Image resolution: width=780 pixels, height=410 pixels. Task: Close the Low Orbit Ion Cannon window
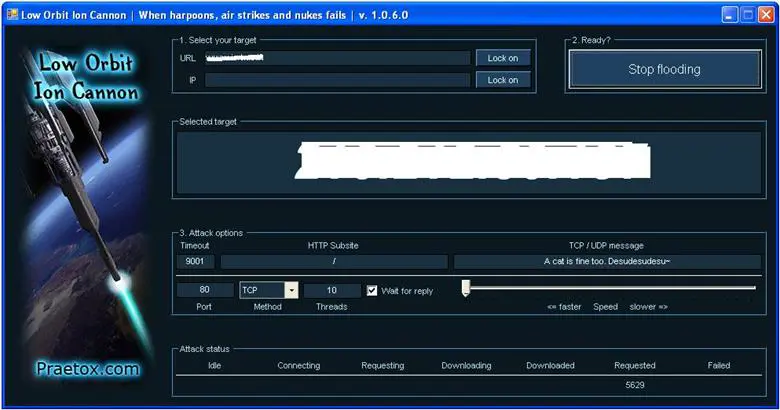click(x=765, y=15)
